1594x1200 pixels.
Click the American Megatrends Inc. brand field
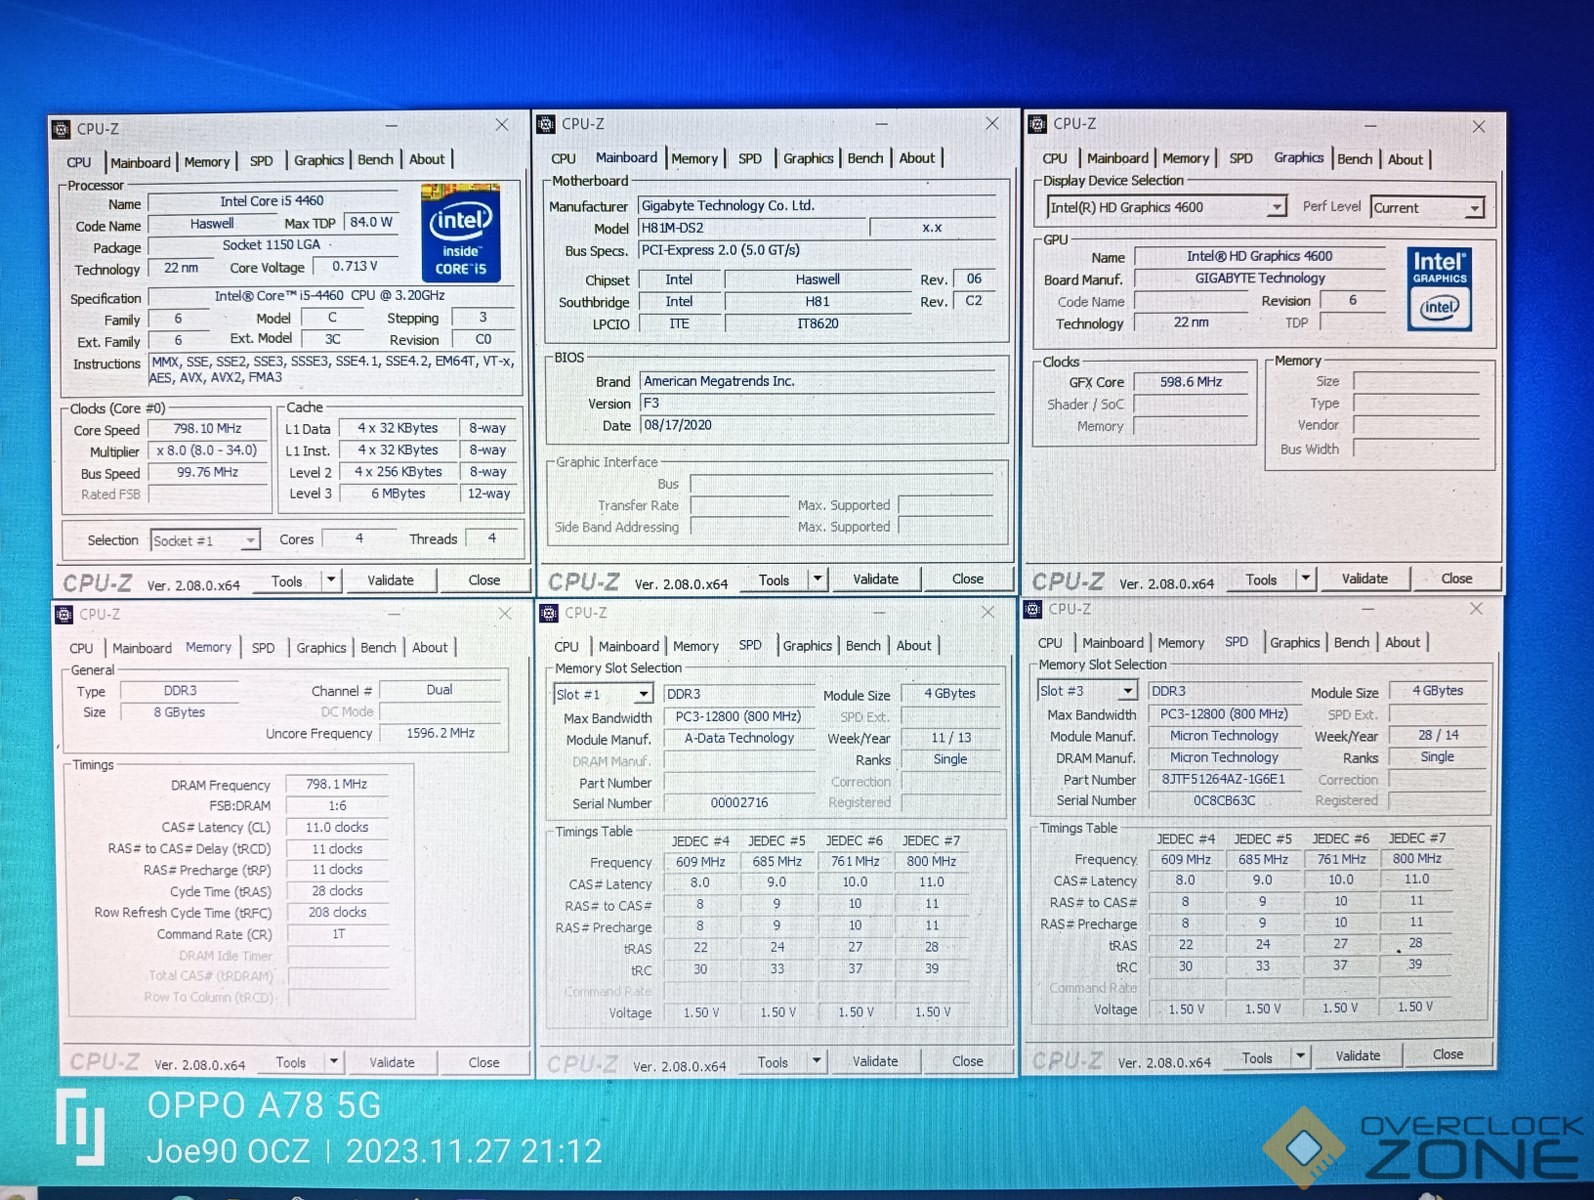(816, 381)
